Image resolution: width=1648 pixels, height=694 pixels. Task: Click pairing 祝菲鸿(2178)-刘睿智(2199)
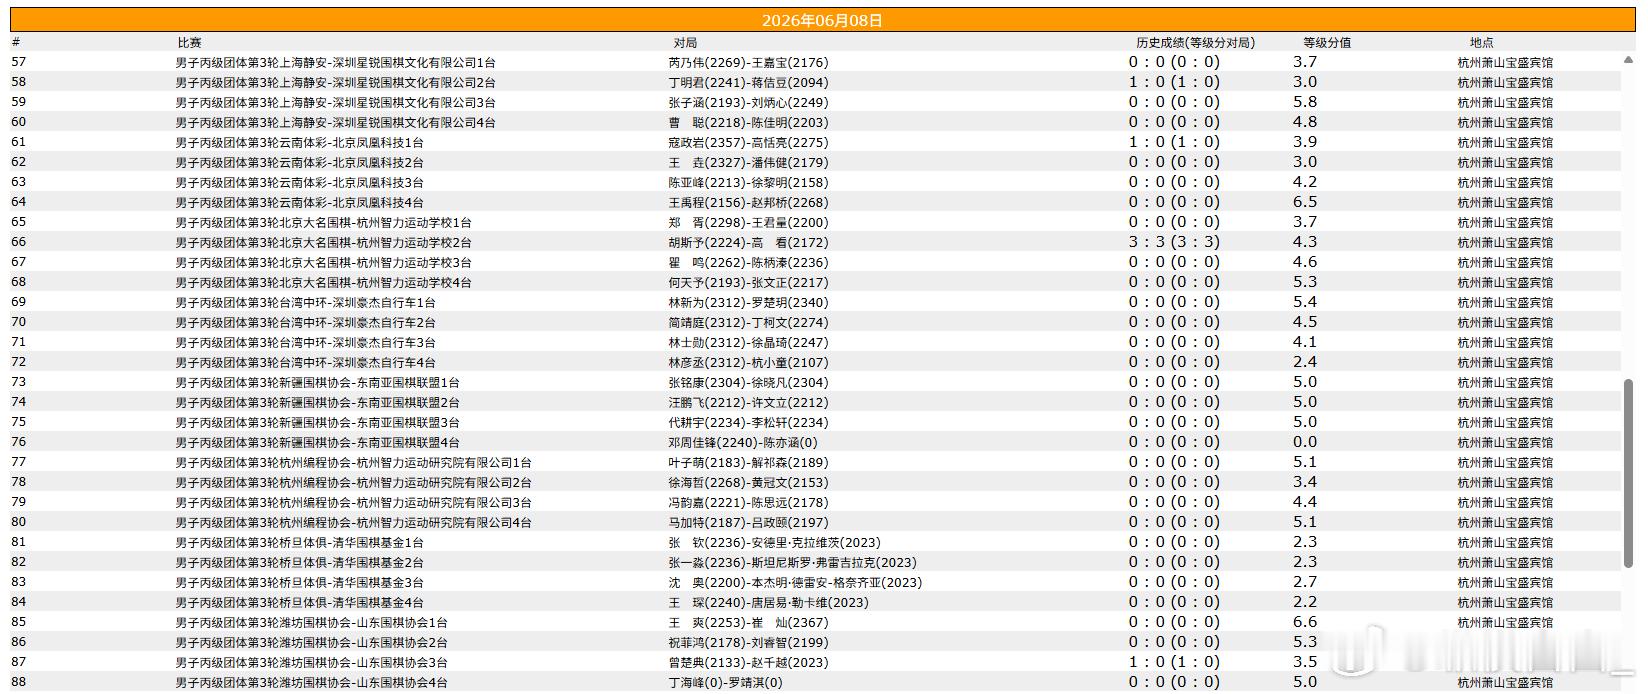coord(748,642)
